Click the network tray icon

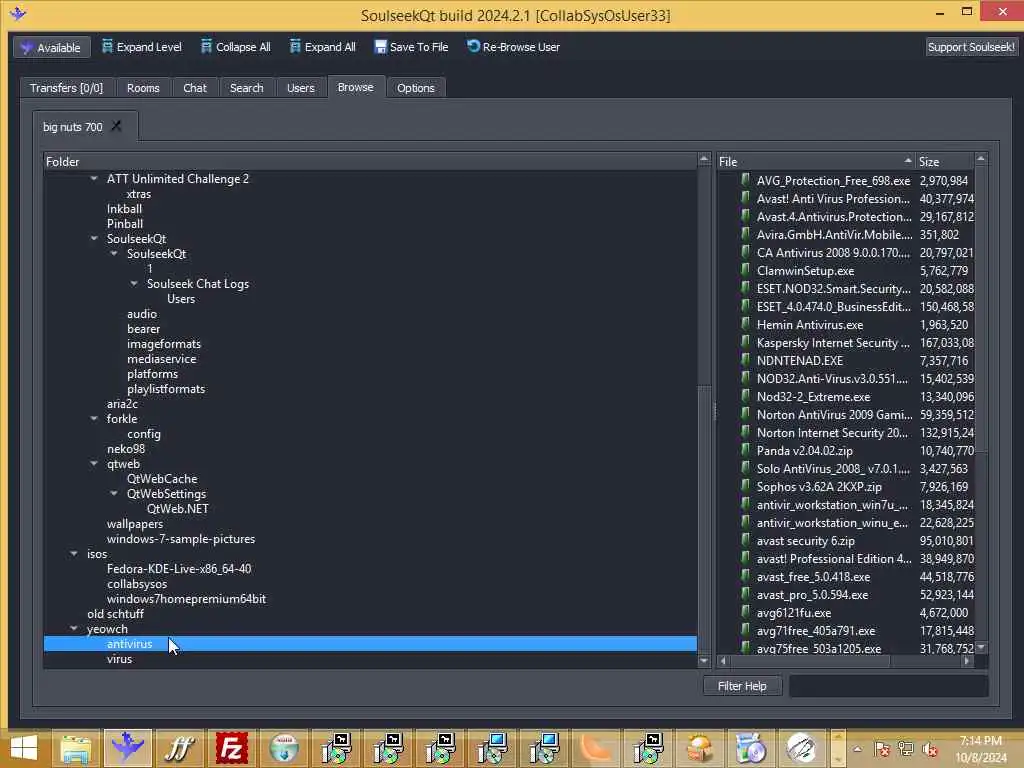pos(906,749)
